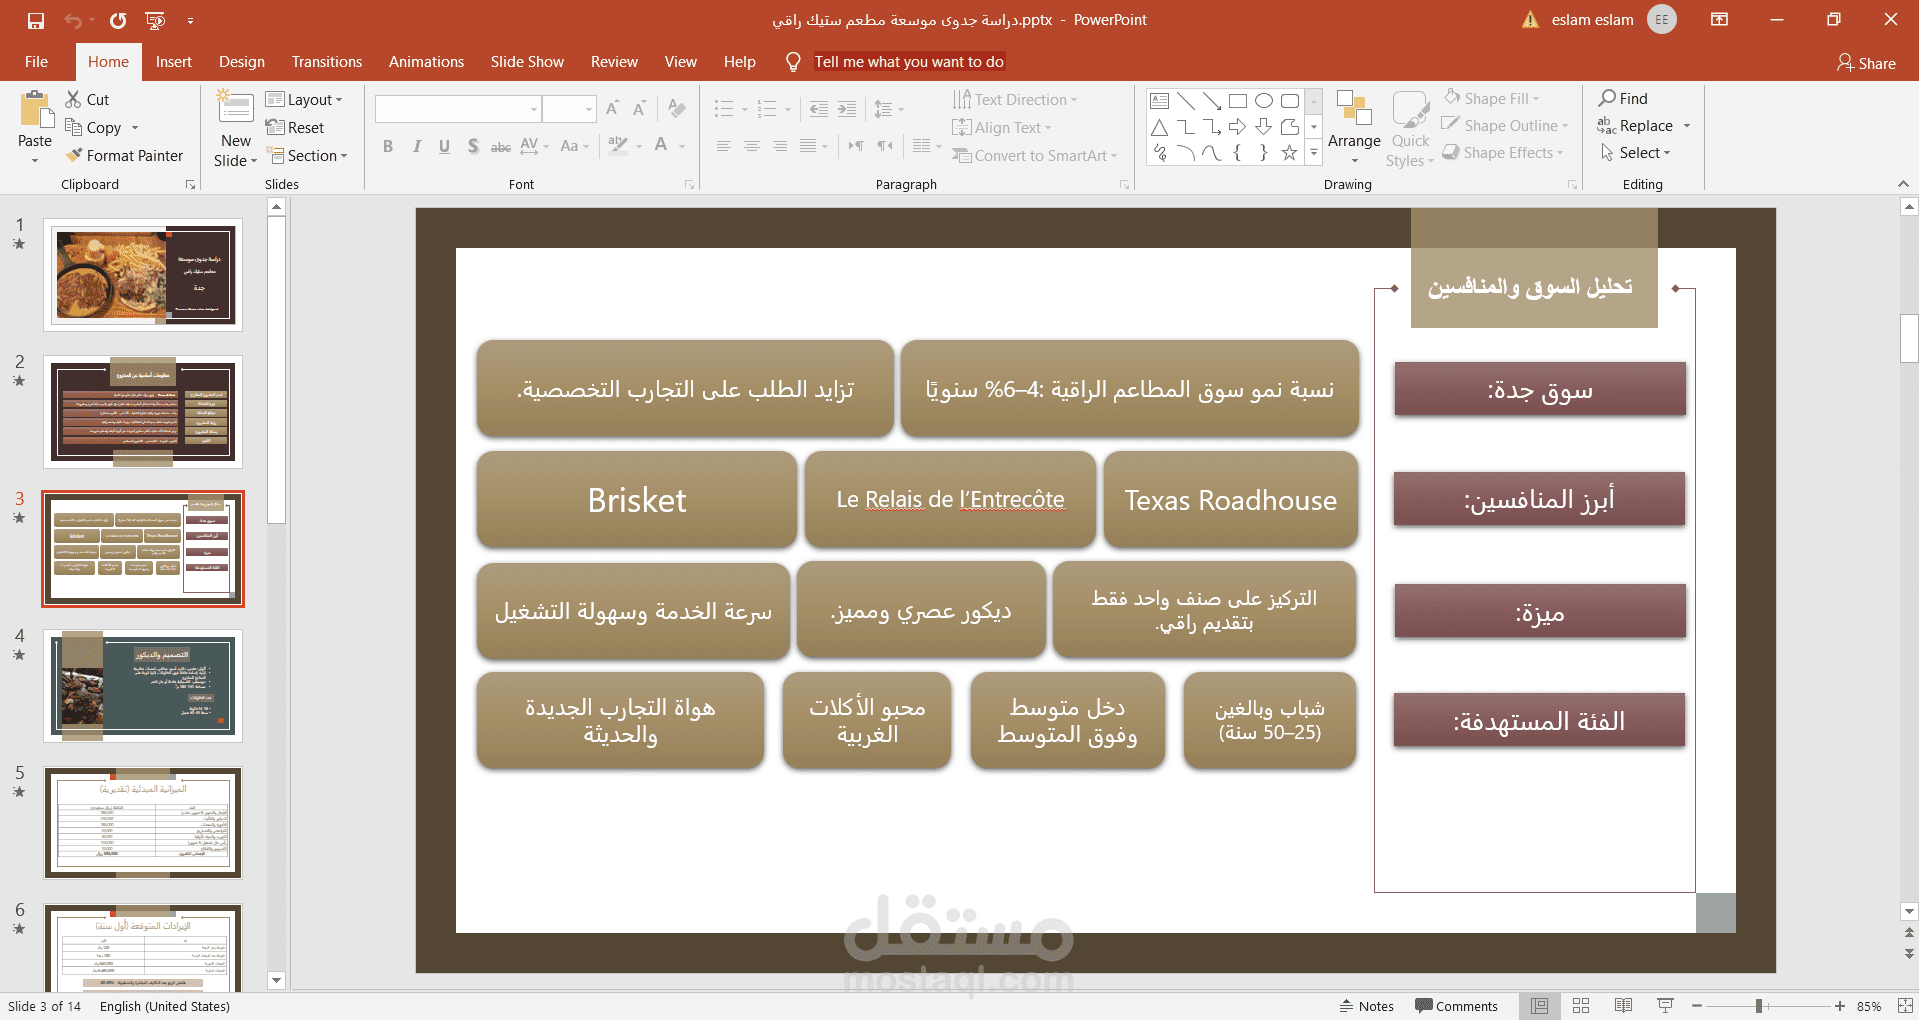Select the Rectangle shape in the shapes gallery
This screenshot has height=1020, width=1919.
(x=1238, y=100)
